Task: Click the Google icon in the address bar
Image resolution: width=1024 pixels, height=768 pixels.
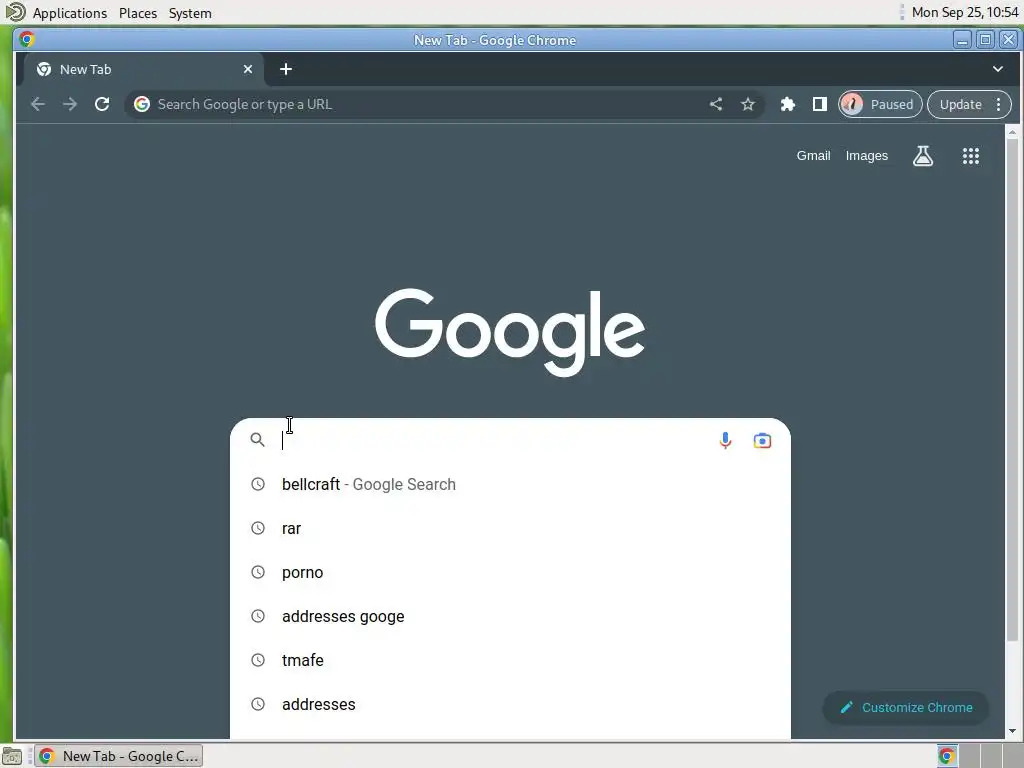Action: point(142,104)
